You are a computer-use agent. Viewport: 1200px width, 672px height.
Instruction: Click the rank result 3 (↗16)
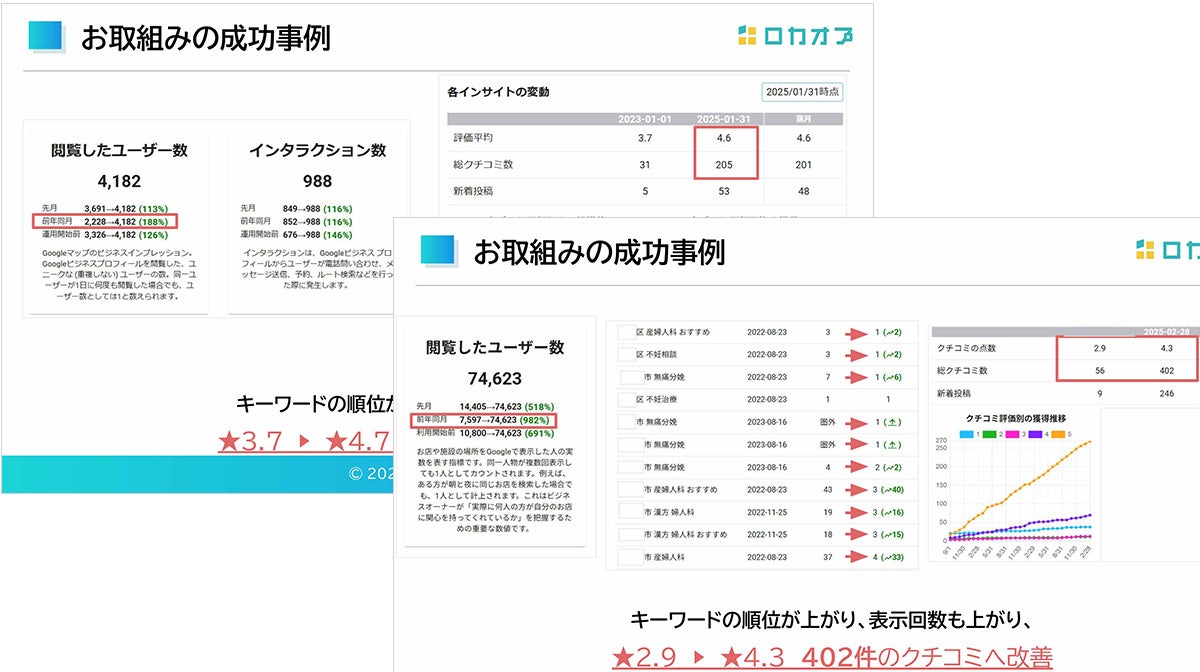coord(889,512)
